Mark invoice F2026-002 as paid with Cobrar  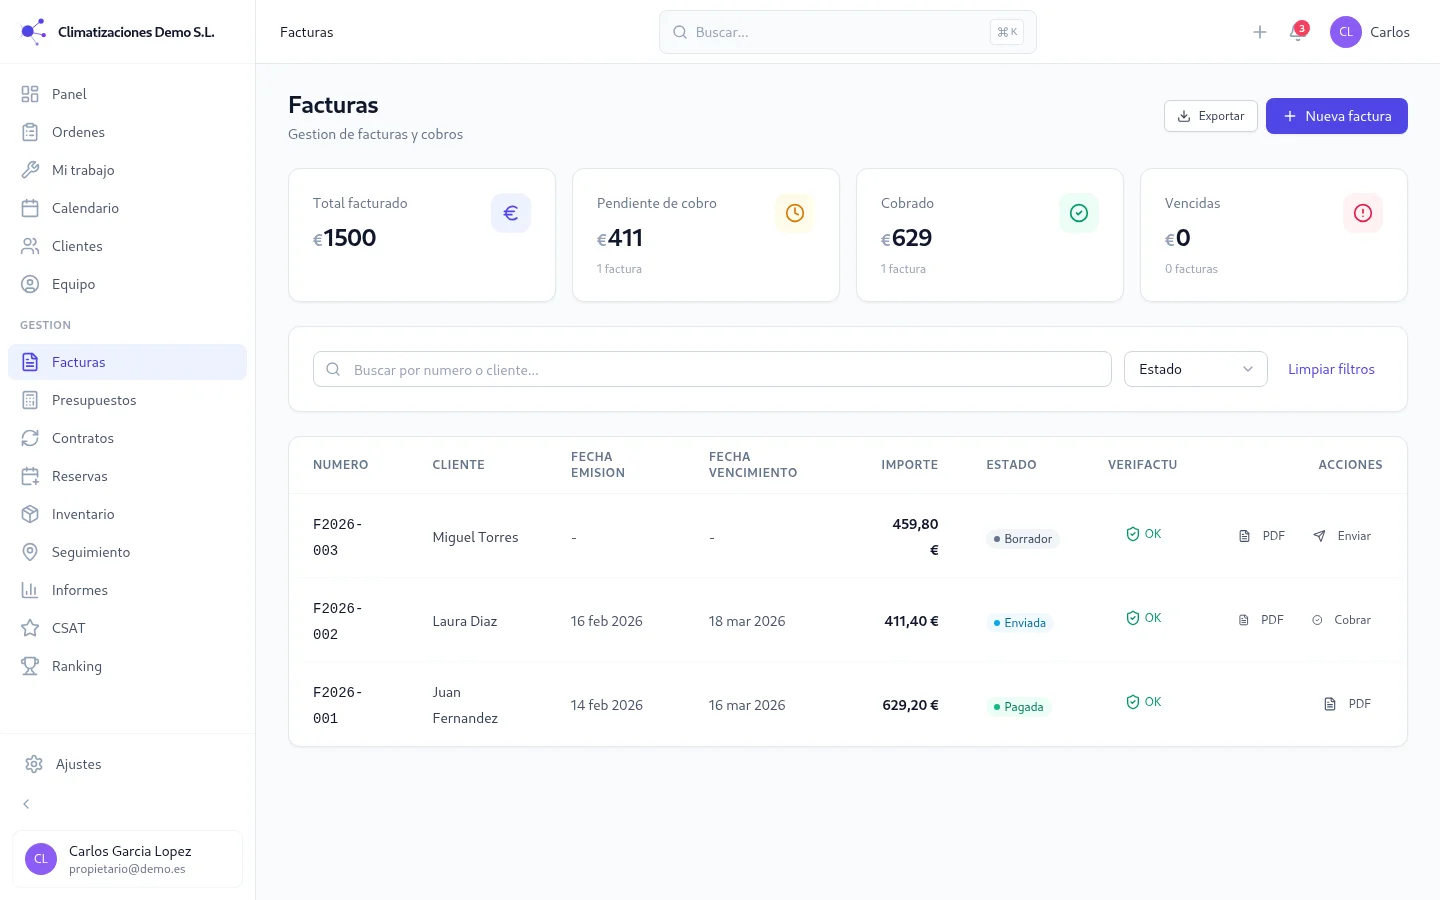point(1341,620)
